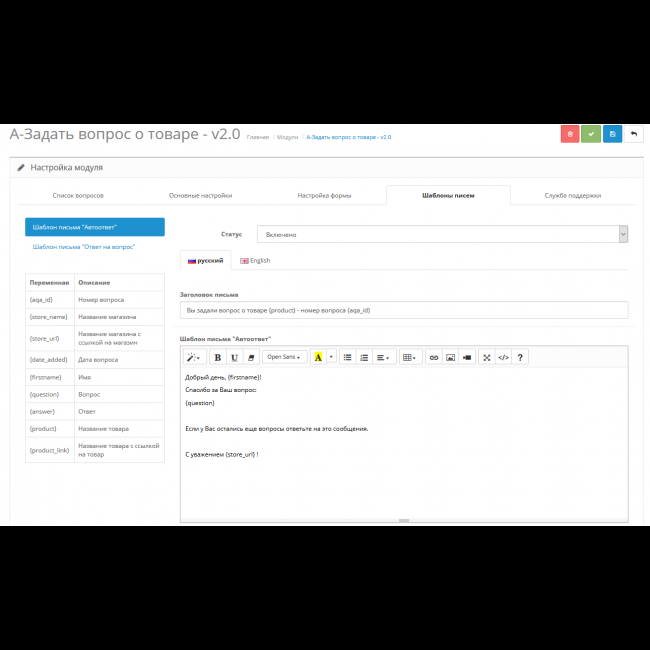Open Шаблон письма "Ответ на вопрос" link
Screen dimensions: 650x650
pyautogui.click(x=84, y=246)
